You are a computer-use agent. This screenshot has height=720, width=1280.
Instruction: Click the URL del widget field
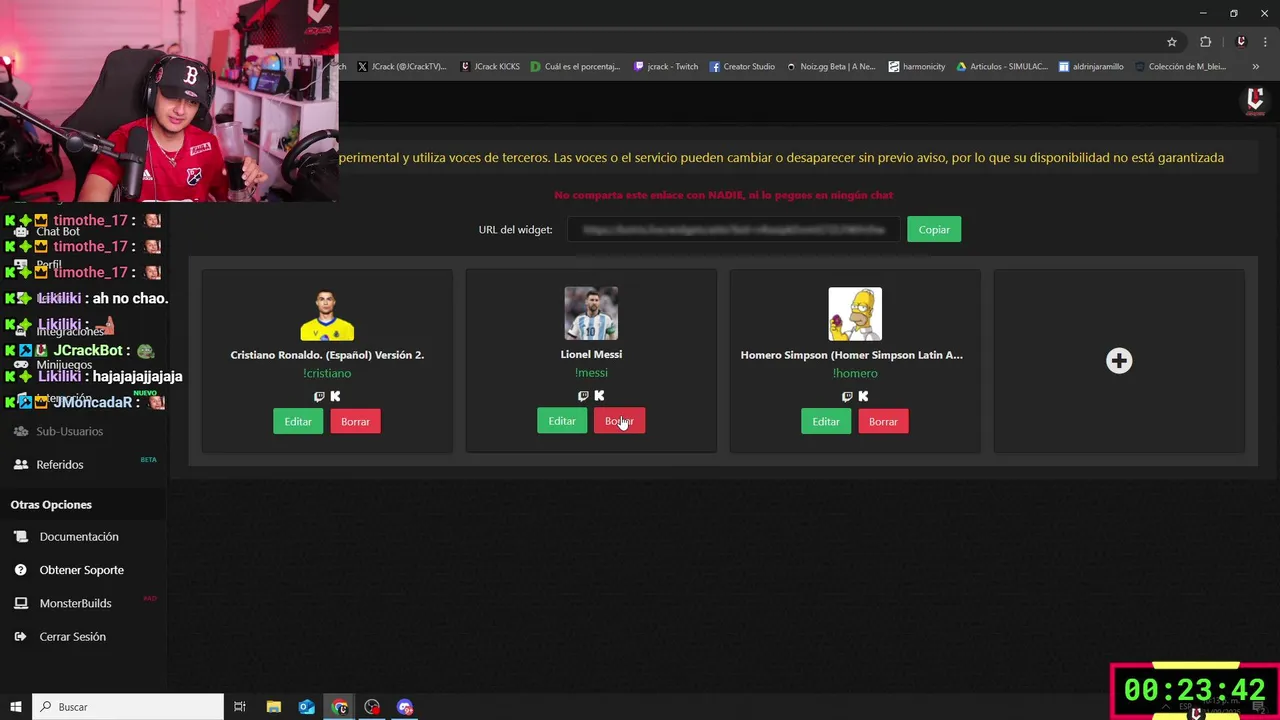point(734,229)
